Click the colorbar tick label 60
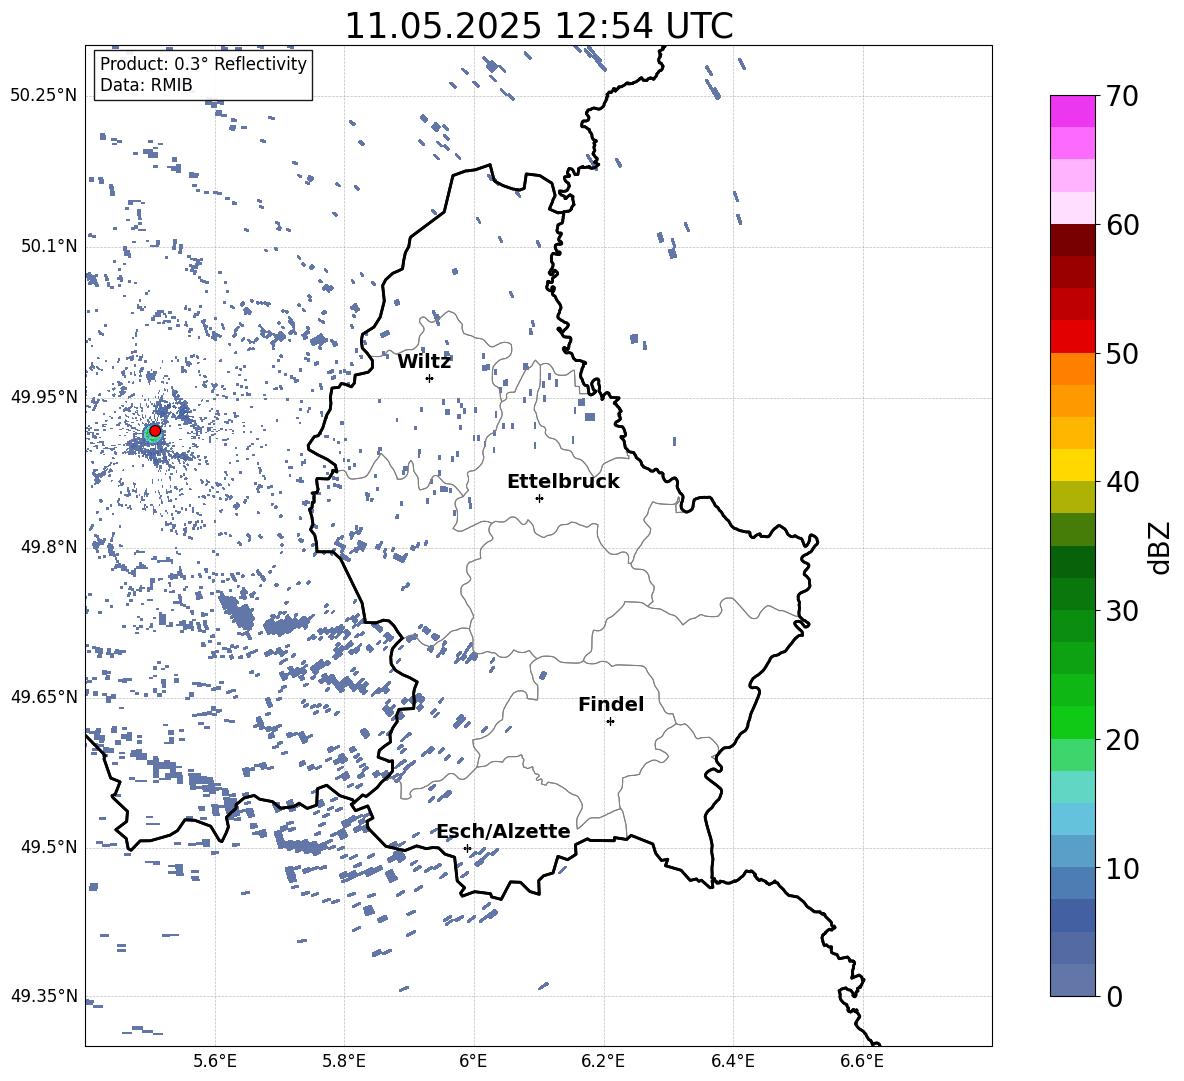The height and width of the screenshot is (1081, 1184). point(1122,225)
